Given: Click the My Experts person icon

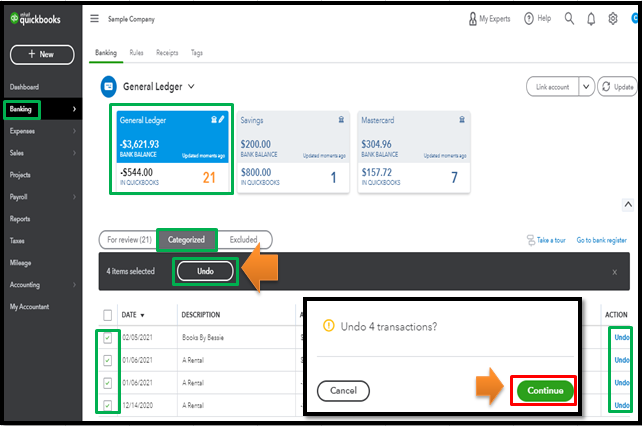Looking at the screenshot, I should pos(472,19).
